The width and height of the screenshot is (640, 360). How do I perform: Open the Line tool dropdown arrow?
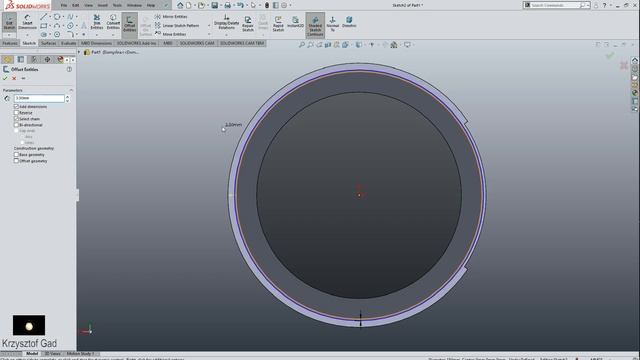click(50, 17)
